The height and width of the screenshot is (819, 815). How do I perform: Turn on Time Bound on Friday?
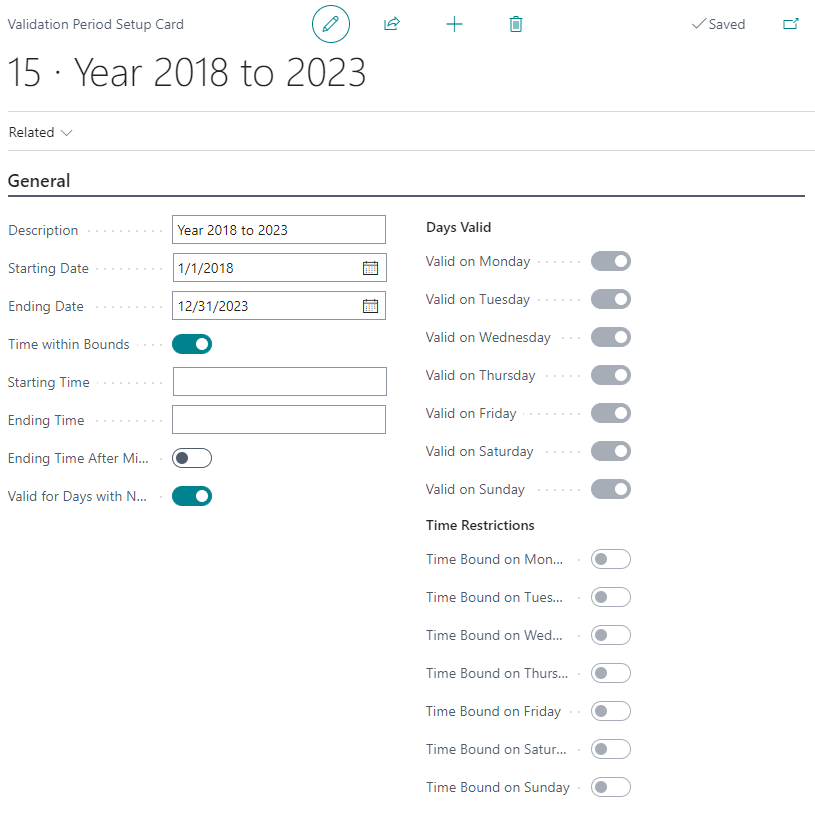click(x=610, y=711)
